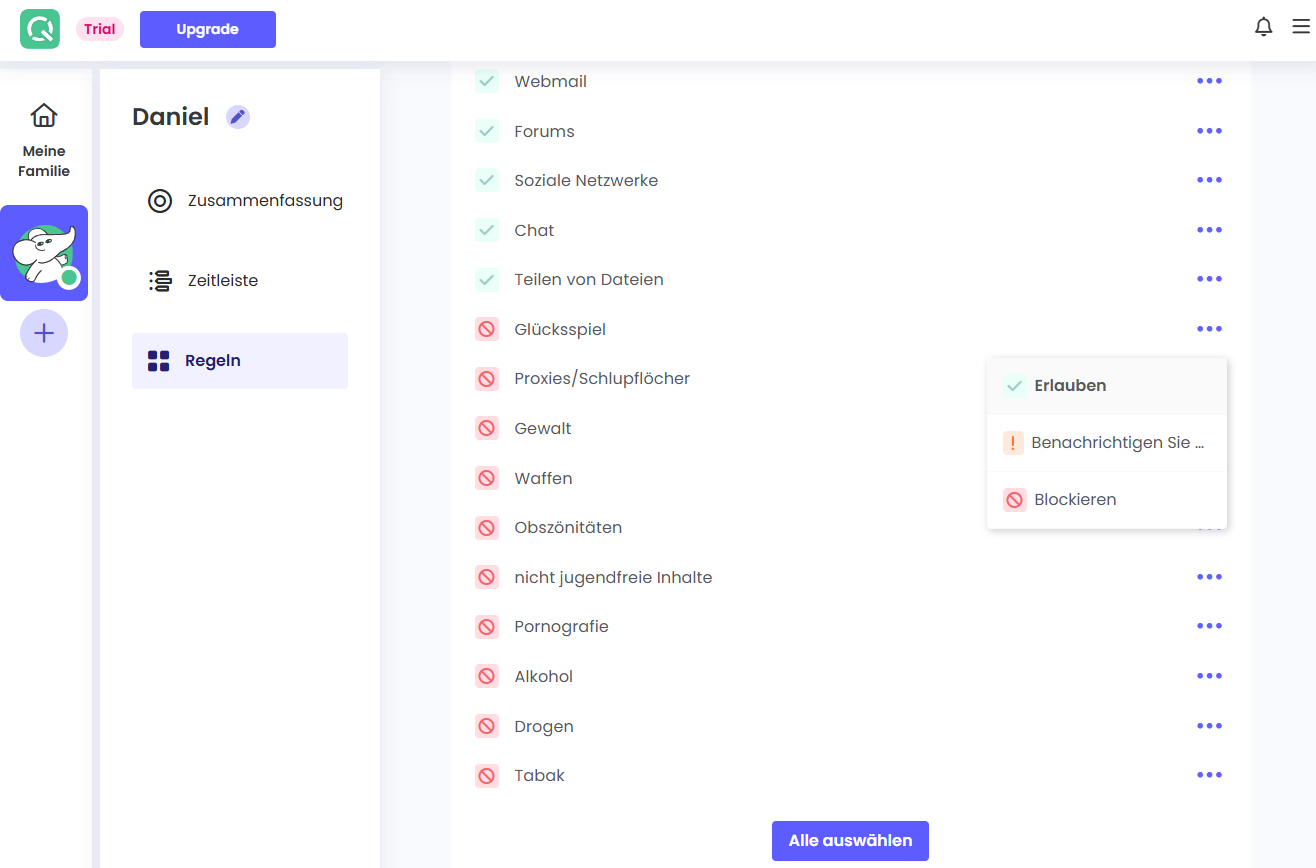Screen dimensions: 1316x868
Task: Open the hamburger menu
Action: (1300, 27)
